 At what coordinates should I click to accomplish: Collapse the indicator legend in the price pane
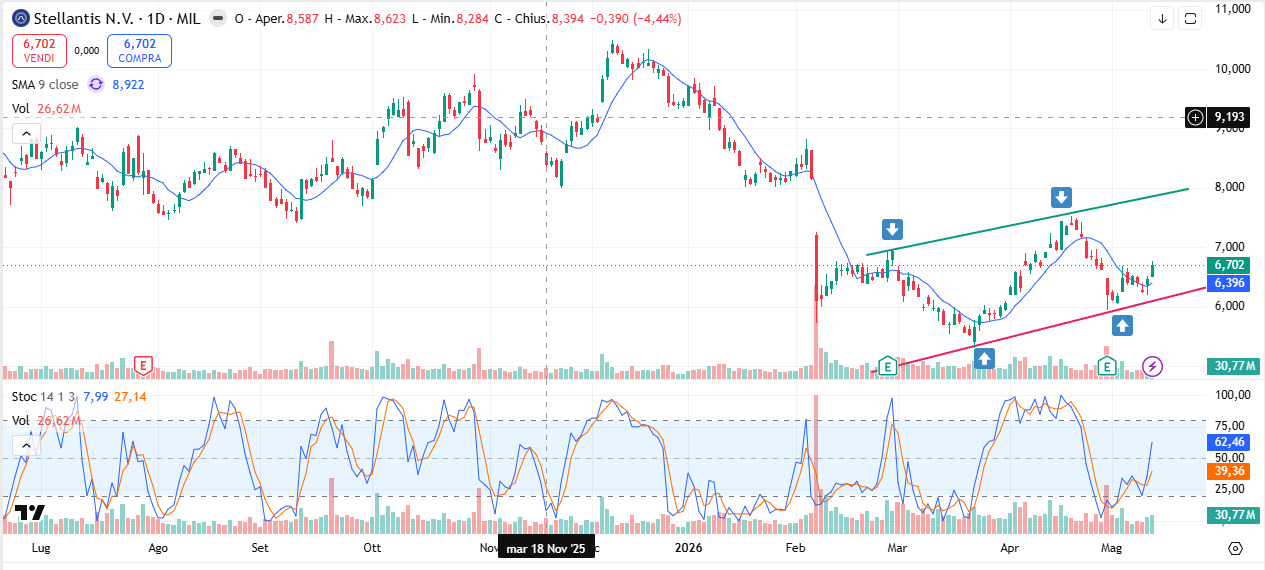[x=25, y=133]
